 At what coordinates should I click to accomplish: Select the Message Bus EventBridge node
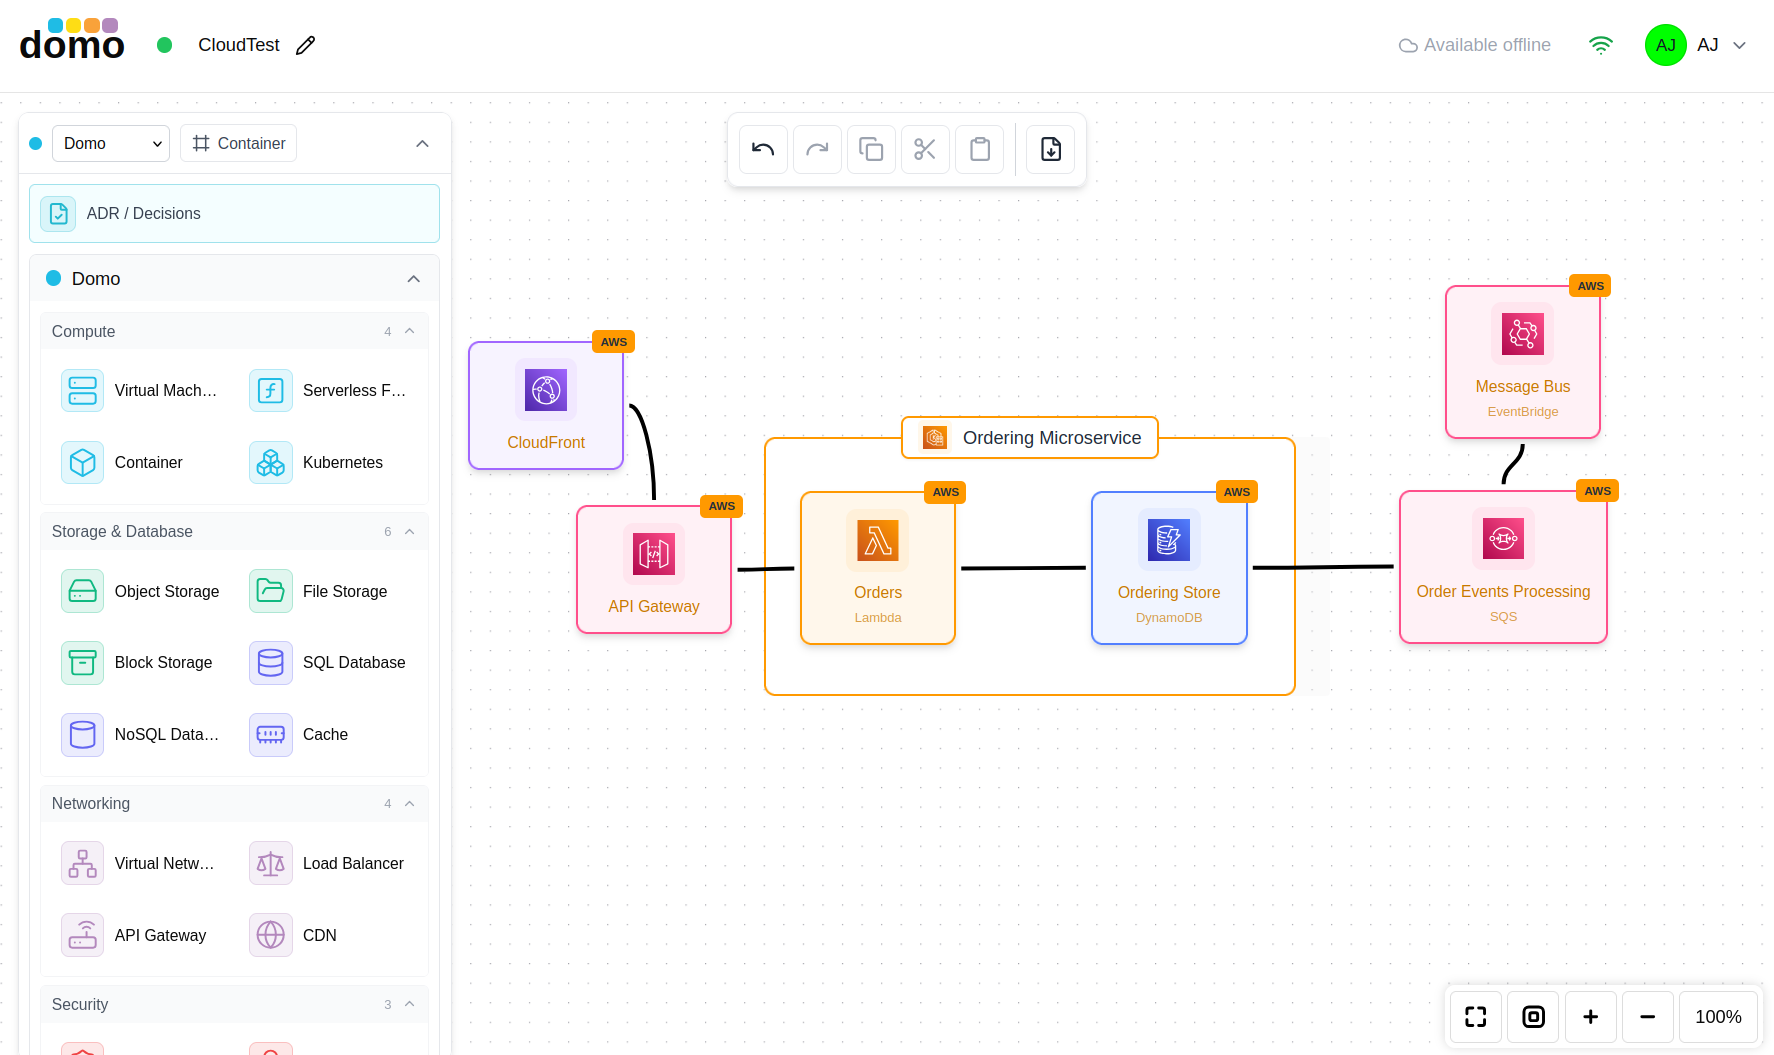(1523, 362)
